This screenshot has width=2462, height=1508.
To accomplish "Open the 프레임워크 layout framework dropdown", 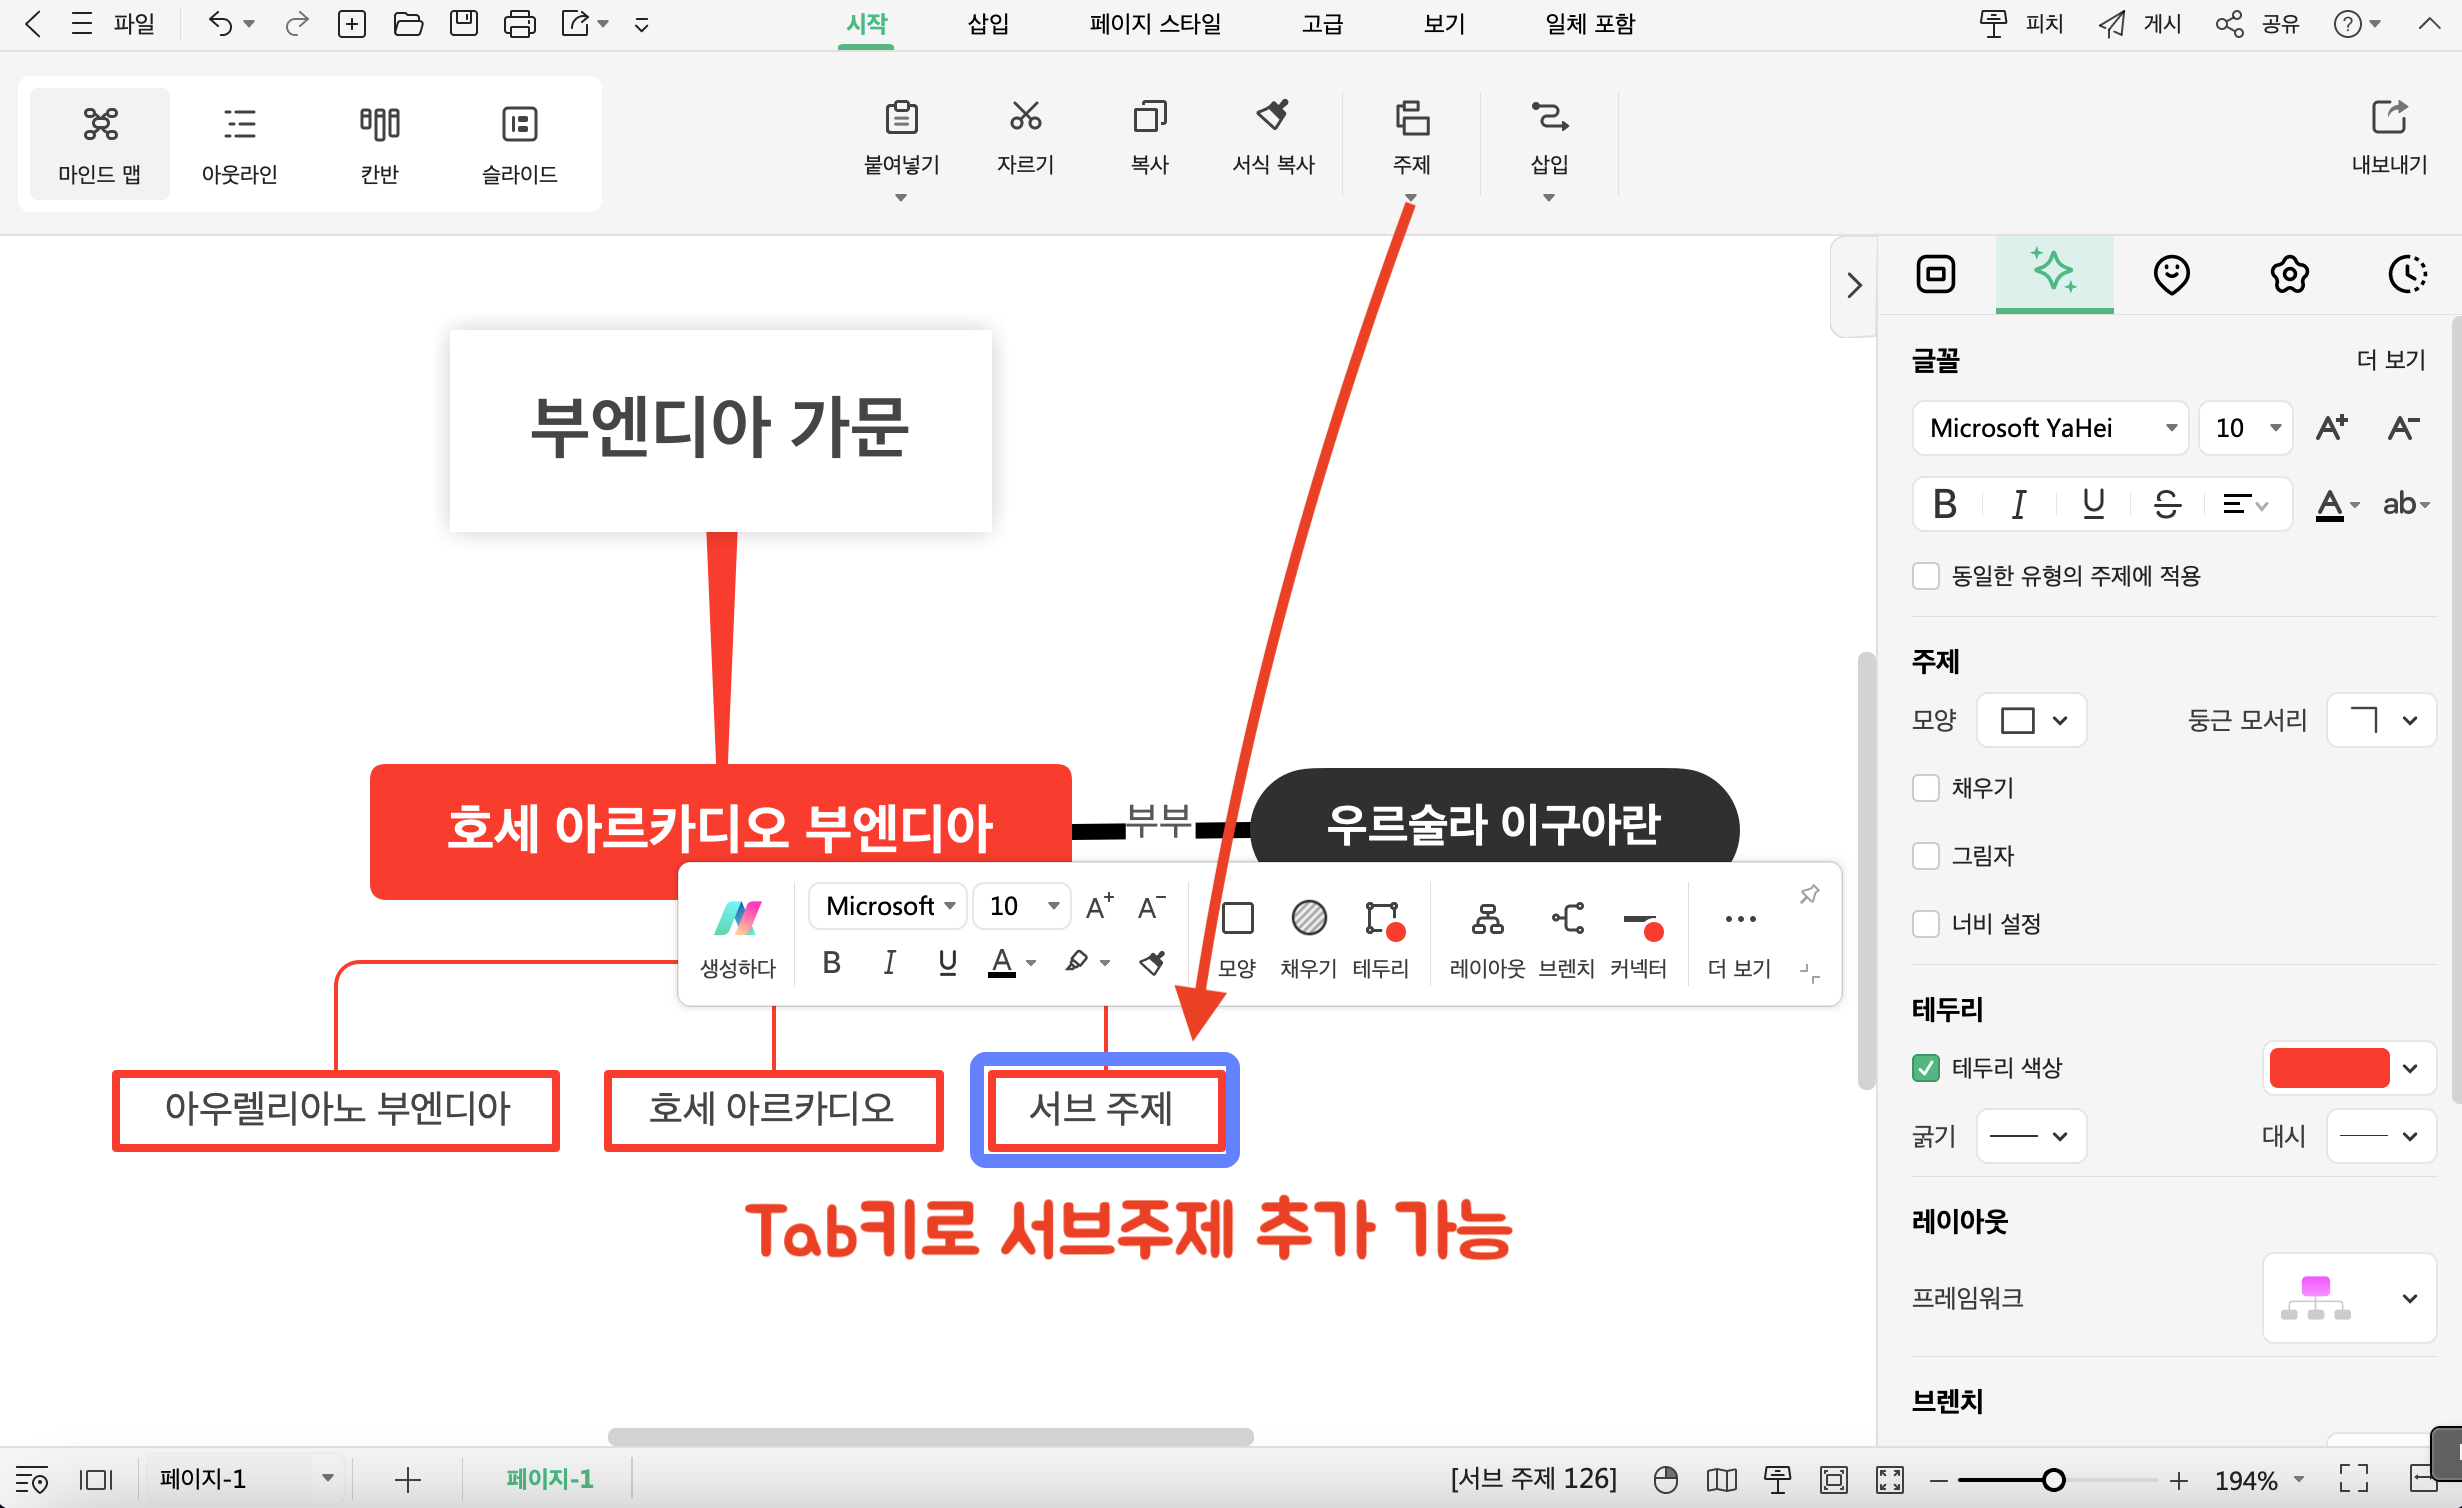I will point(2350,1298).
